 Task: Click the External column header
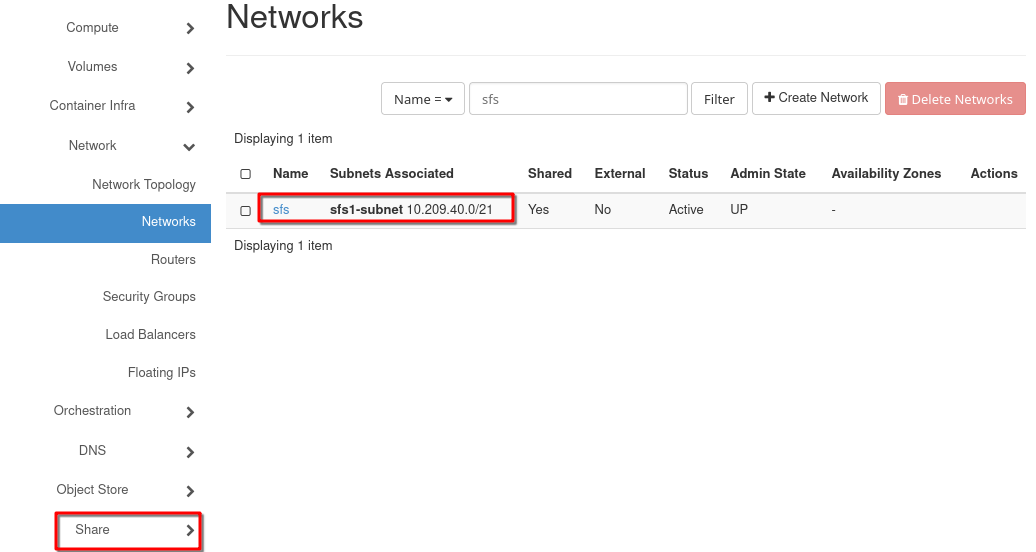tap(620, 173)
